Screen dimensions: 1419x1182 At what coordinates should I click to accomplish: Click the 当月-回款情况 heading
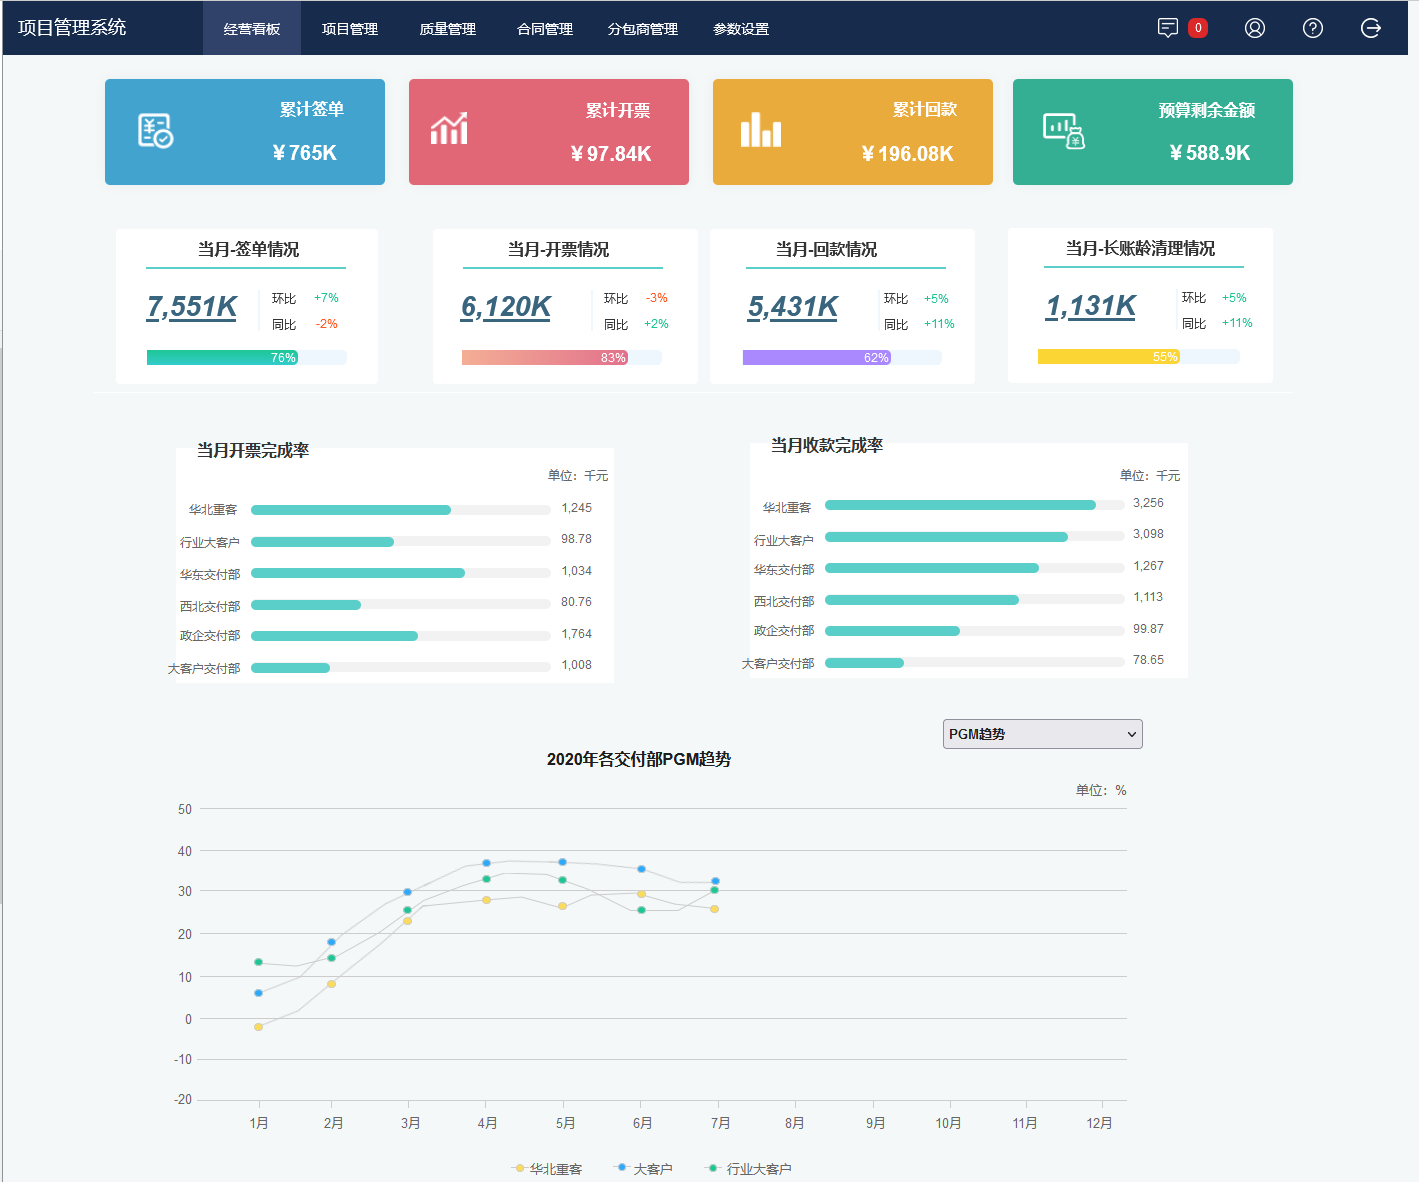coord(826,249)
